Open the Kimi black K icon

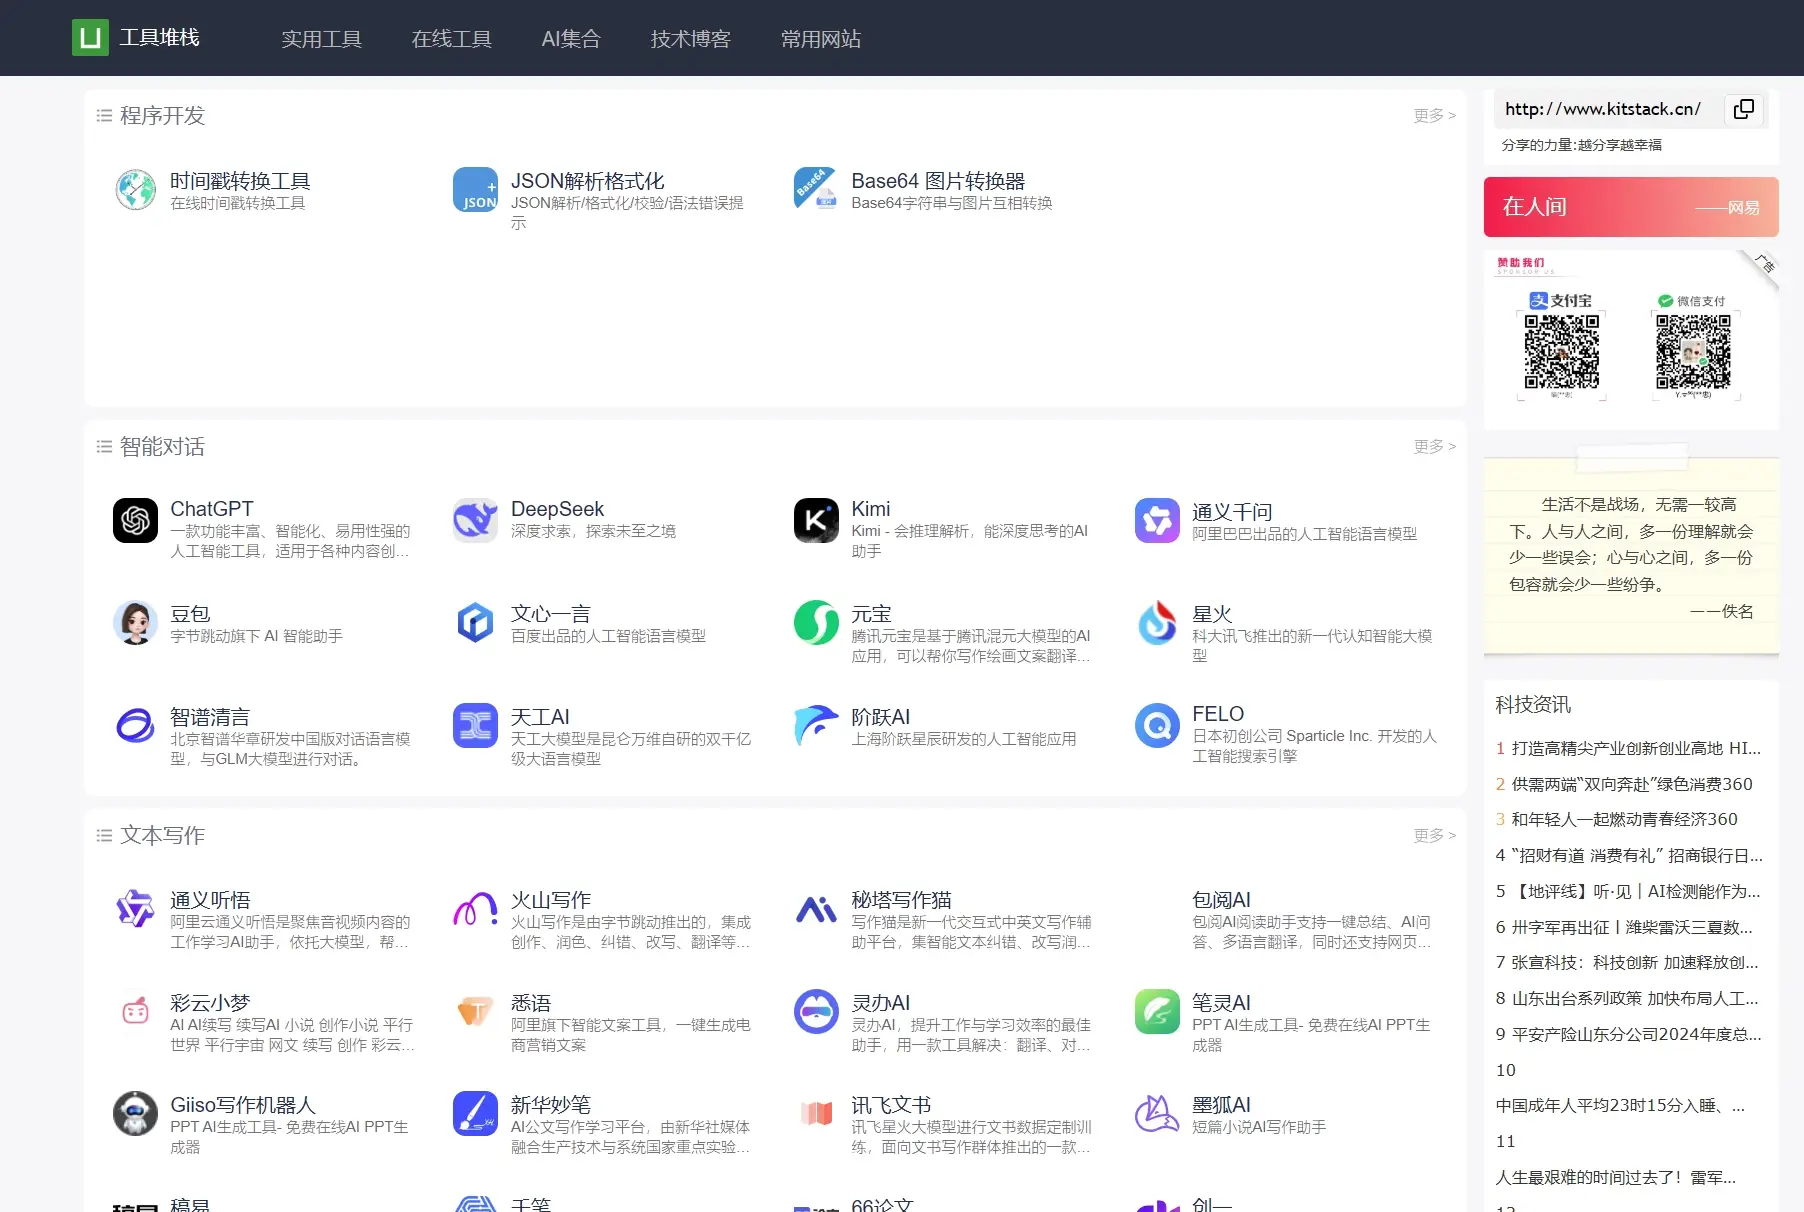(x=816, y=520)
